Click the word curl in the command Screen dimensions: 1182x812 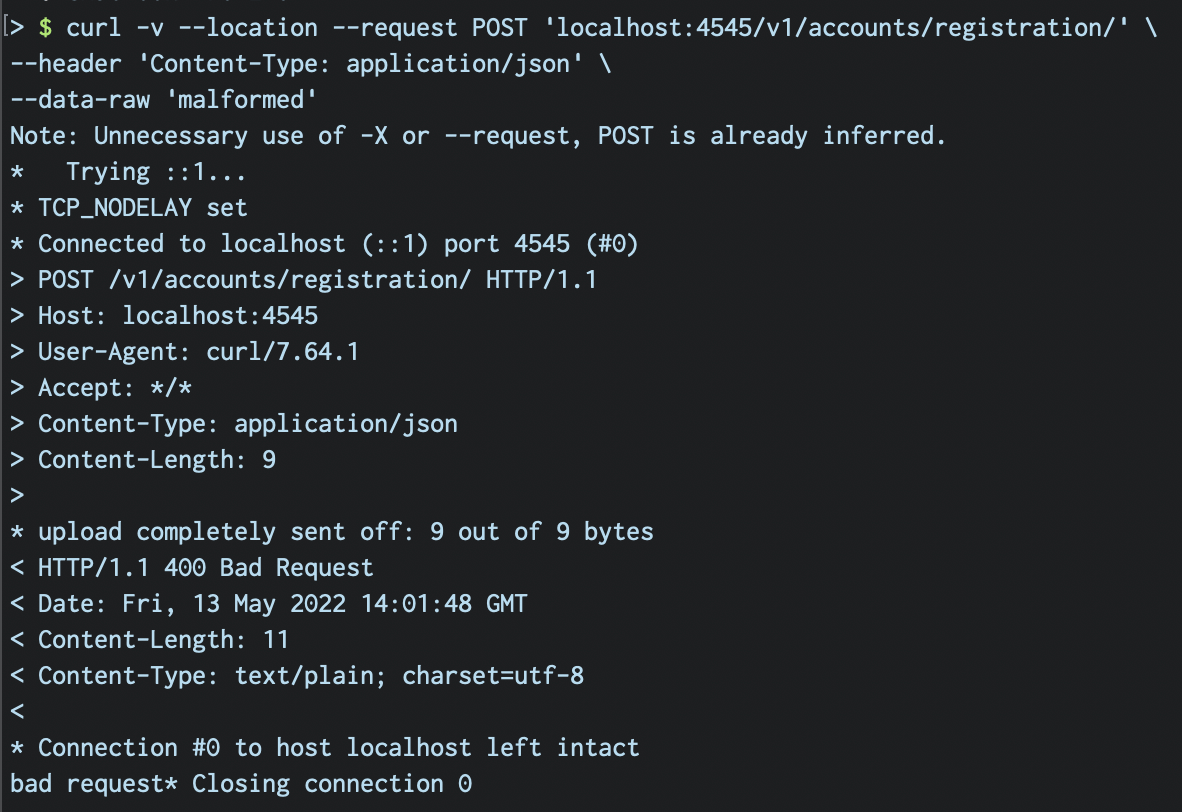pos(94,28)
